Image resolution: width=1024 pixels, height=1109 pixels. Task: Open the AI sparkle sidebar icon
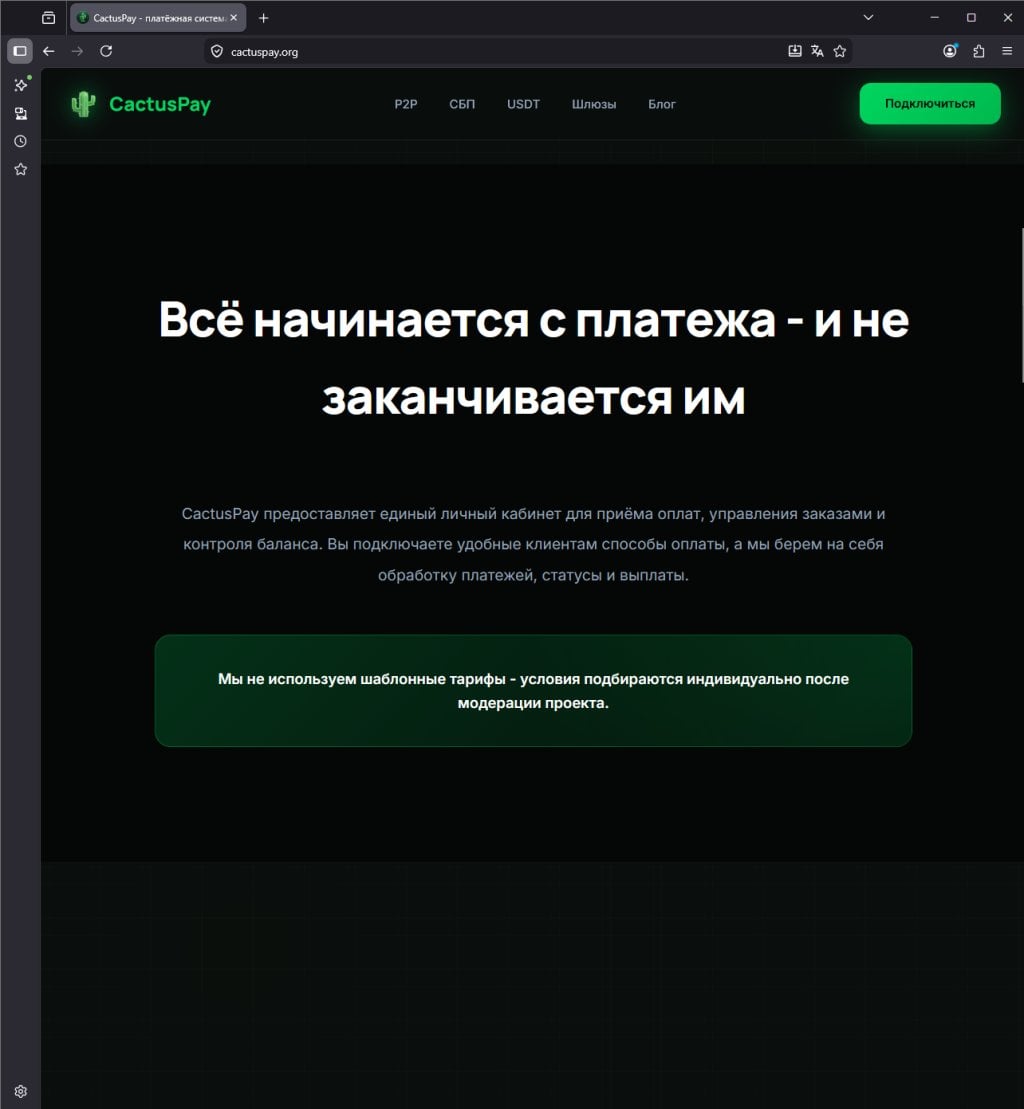pyautogui.click(x=21, y=85)
